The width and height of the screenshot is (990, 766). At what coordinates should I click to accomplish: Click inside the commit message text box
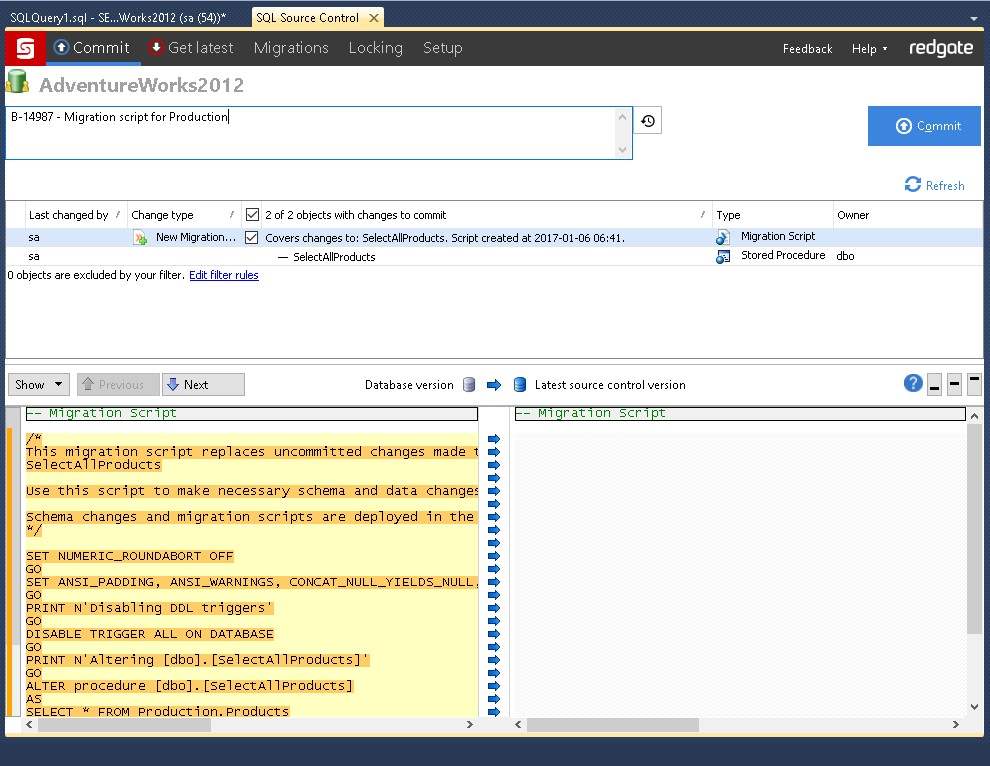(x=310, y=132)
